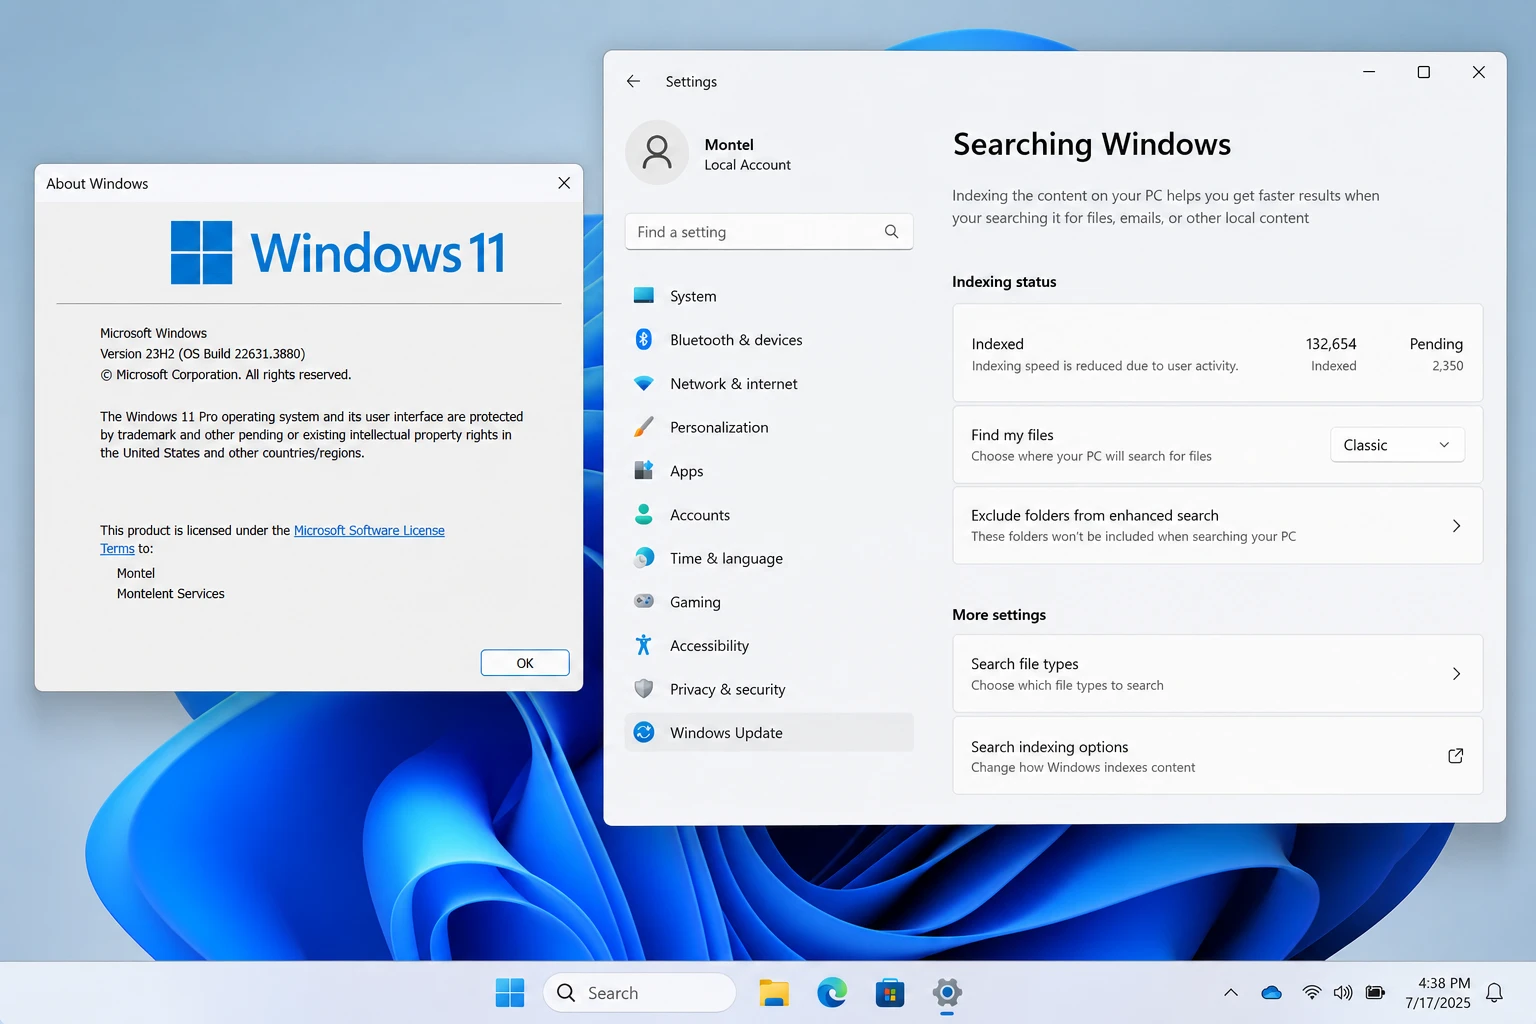This screenshot has height=1024, width=1536.
Task: Select Privacy & security label
Action: [x=727, y=689]
